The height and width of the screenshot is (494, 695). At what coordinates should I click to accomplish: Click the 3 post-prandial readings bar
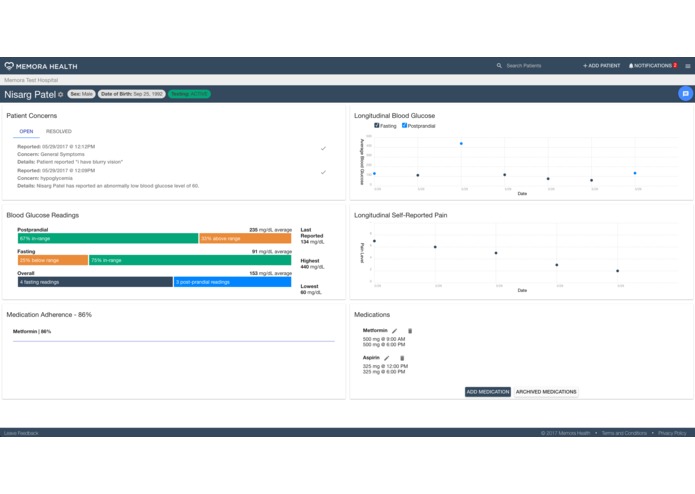(232, 282)
